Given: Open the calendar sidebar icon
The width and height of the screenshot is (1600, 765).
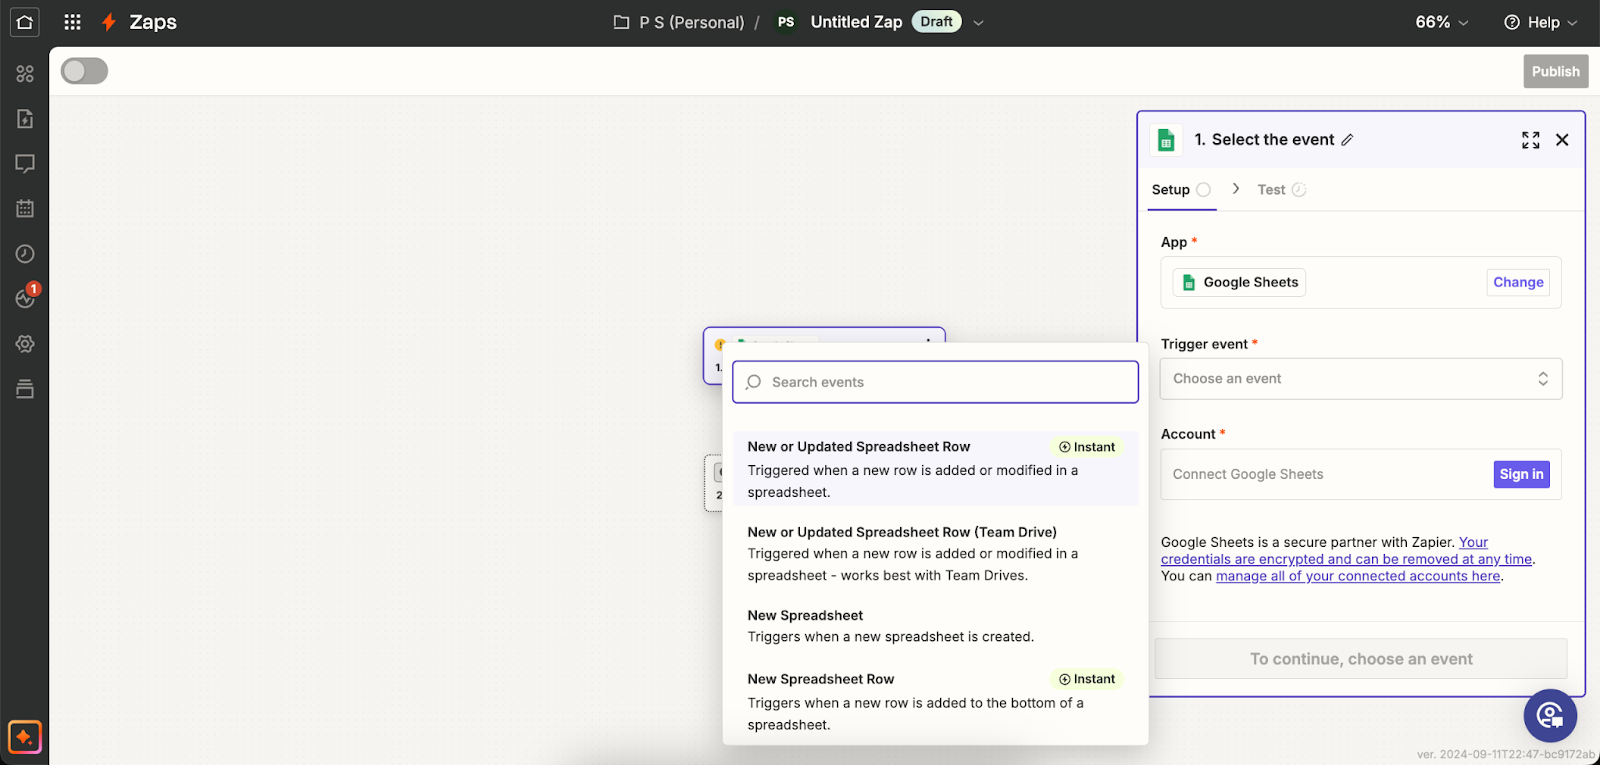Looking at the screenshot, I should point(25,208).
